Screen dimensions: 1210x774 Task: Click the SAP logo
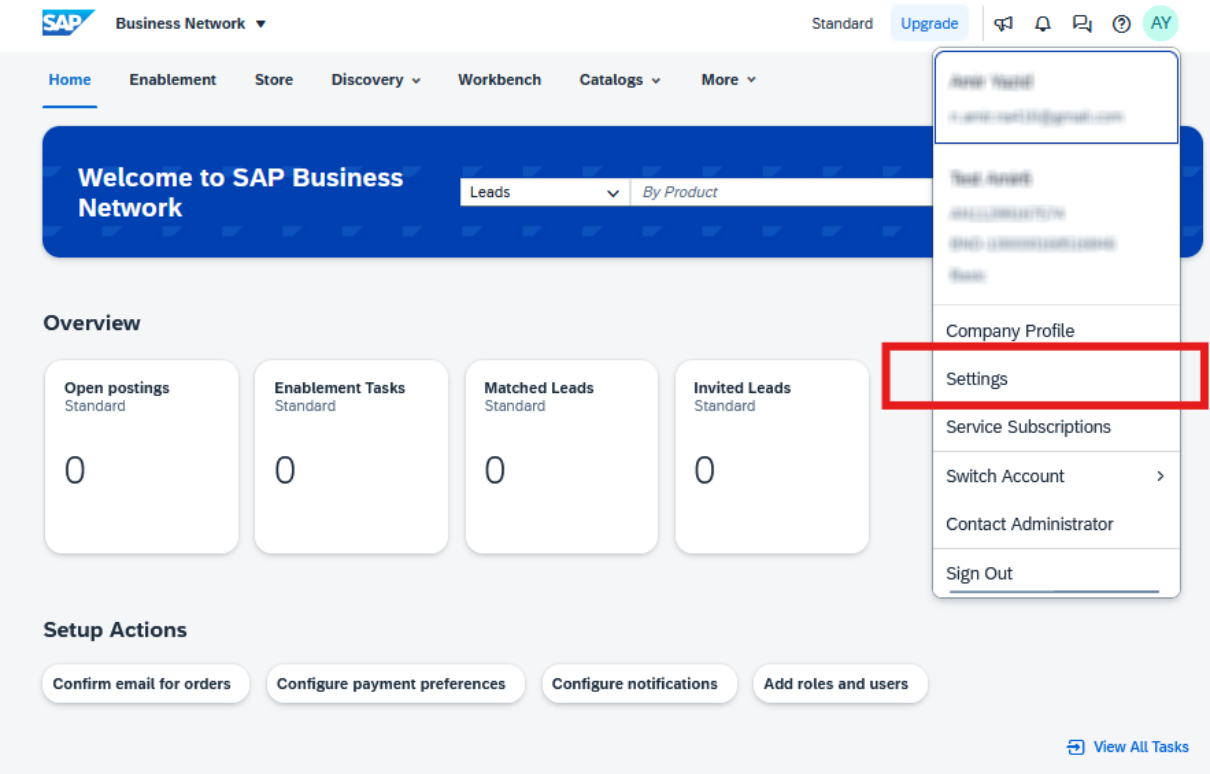[68, 23]
